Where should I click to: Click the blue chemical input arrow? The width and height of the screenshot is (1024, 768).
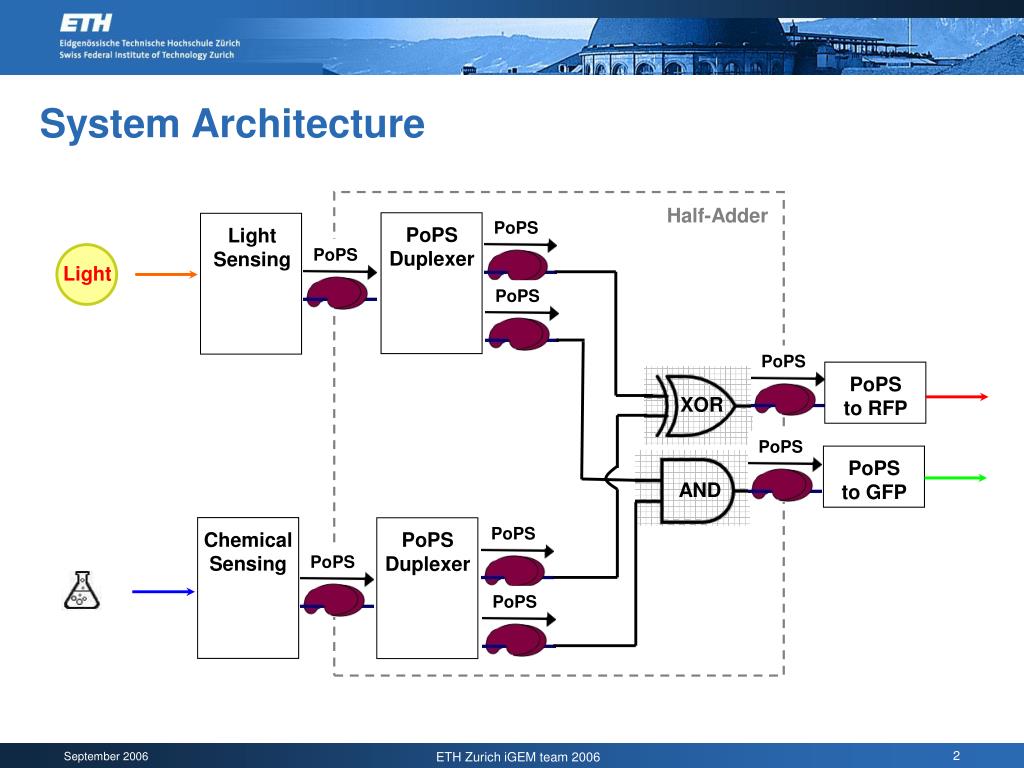pyautogui.click(x=163, y=592)
